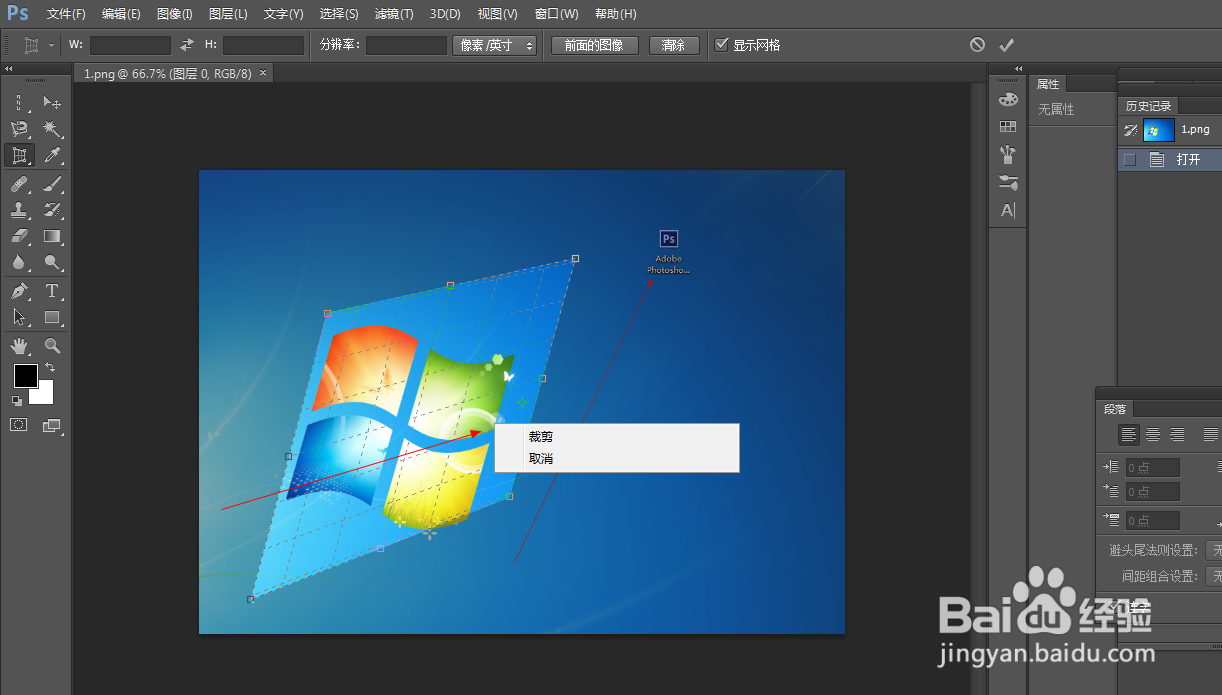Swap foreground and background colors
This screenshot has height=695, width=1222.
50,368
